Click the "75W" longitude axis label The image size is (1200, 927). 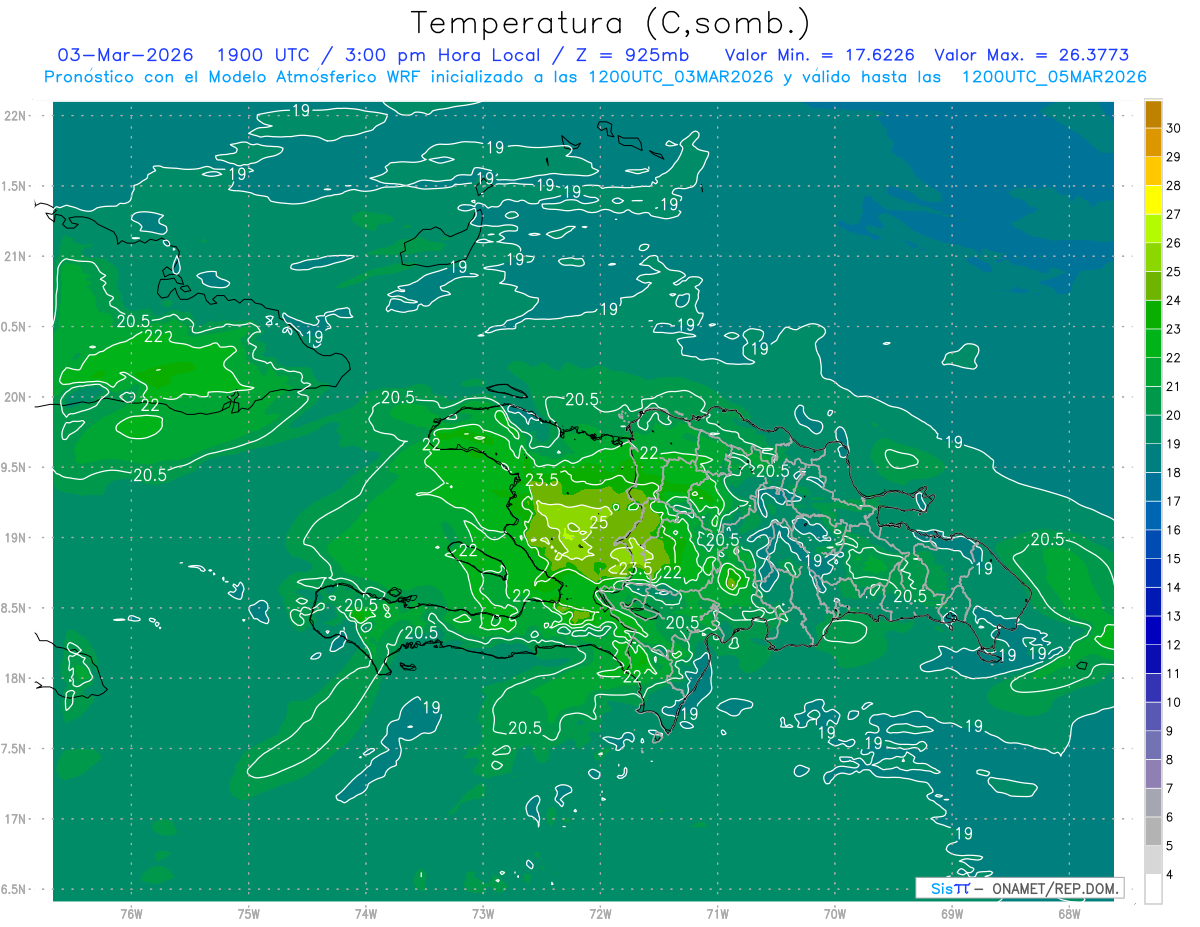pos(248,913)
